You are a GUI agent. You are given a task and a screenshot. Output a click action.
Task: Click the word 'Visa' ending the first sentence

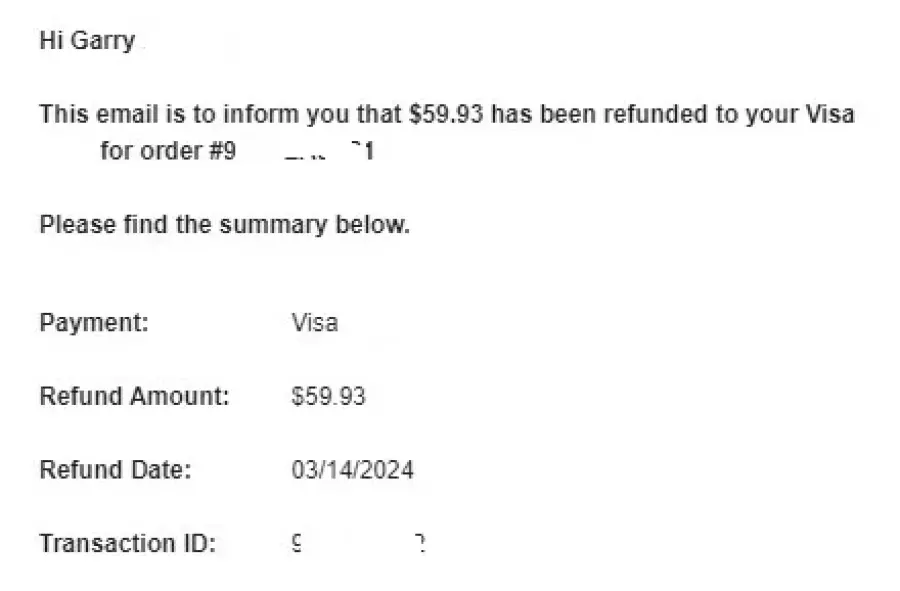click(830, 114)
